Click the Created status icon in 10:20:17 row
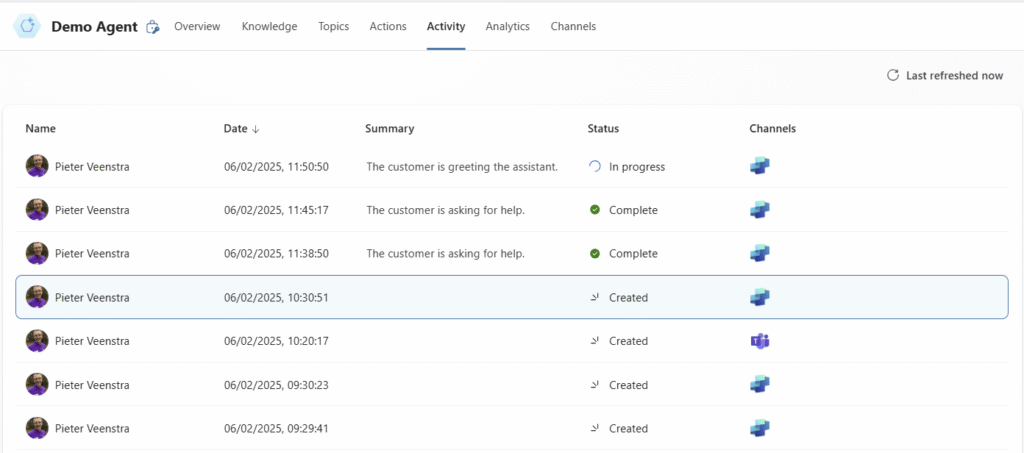Viewport: 1024px width, 453px height. click(x=594, y=341)
